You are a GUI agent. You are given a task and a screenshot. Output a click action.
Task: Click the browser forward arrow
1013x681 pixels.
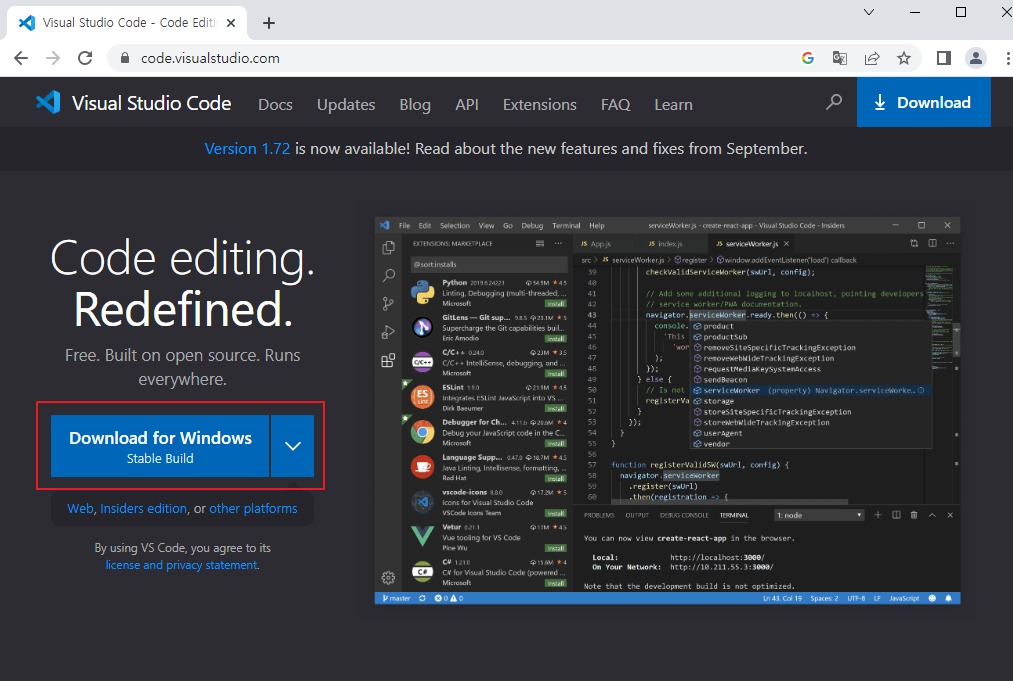tap(53, 58)
